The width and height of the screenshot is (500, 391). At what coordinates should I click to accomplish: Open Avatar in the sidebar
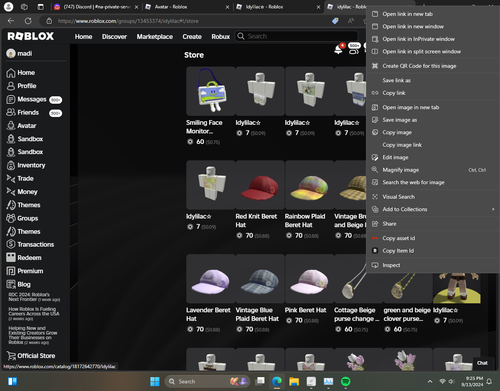[21, 126]
